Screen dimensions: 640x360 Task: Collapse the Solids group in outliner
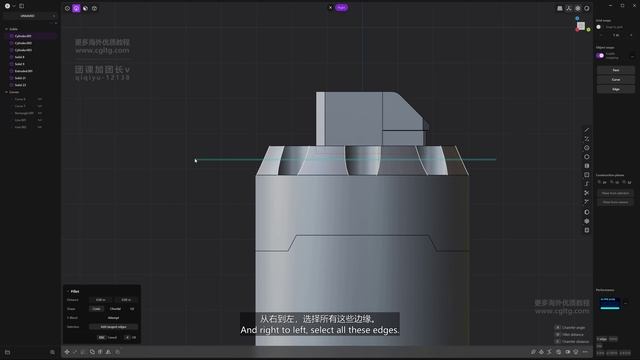tap(7, 29)
